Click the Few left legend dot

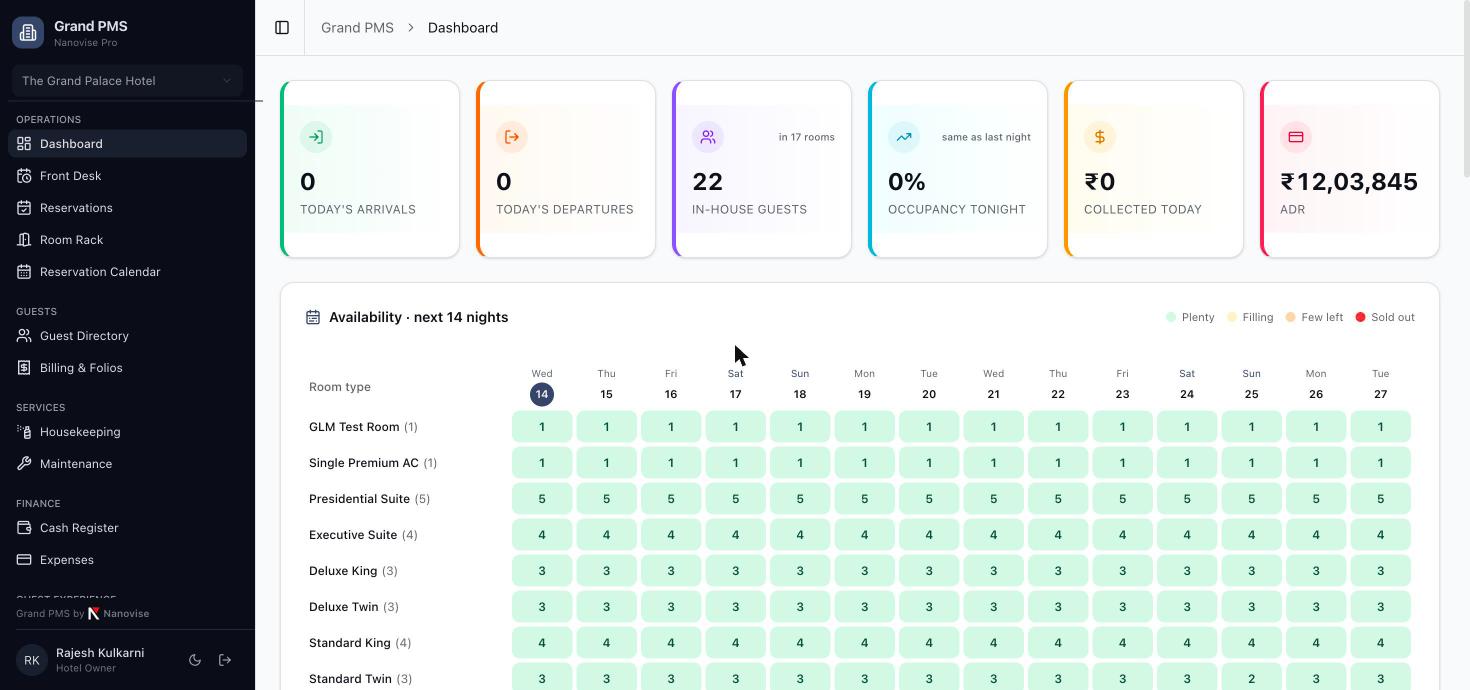(x=1290, y=317)
